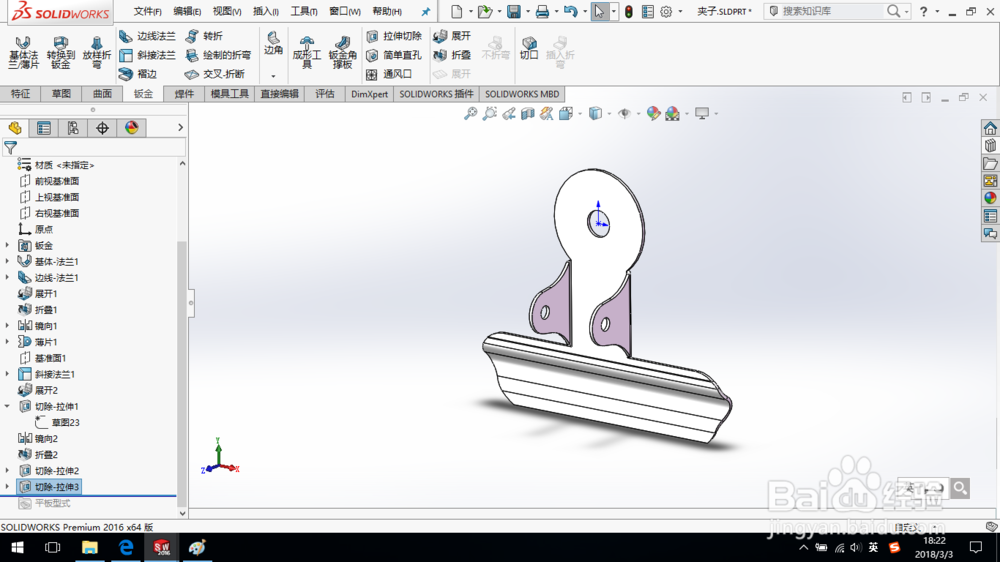Viewport: 1000px width, 562px height.
Task: Switch to the 评估 tab
Action: click(x=325, y=94)
